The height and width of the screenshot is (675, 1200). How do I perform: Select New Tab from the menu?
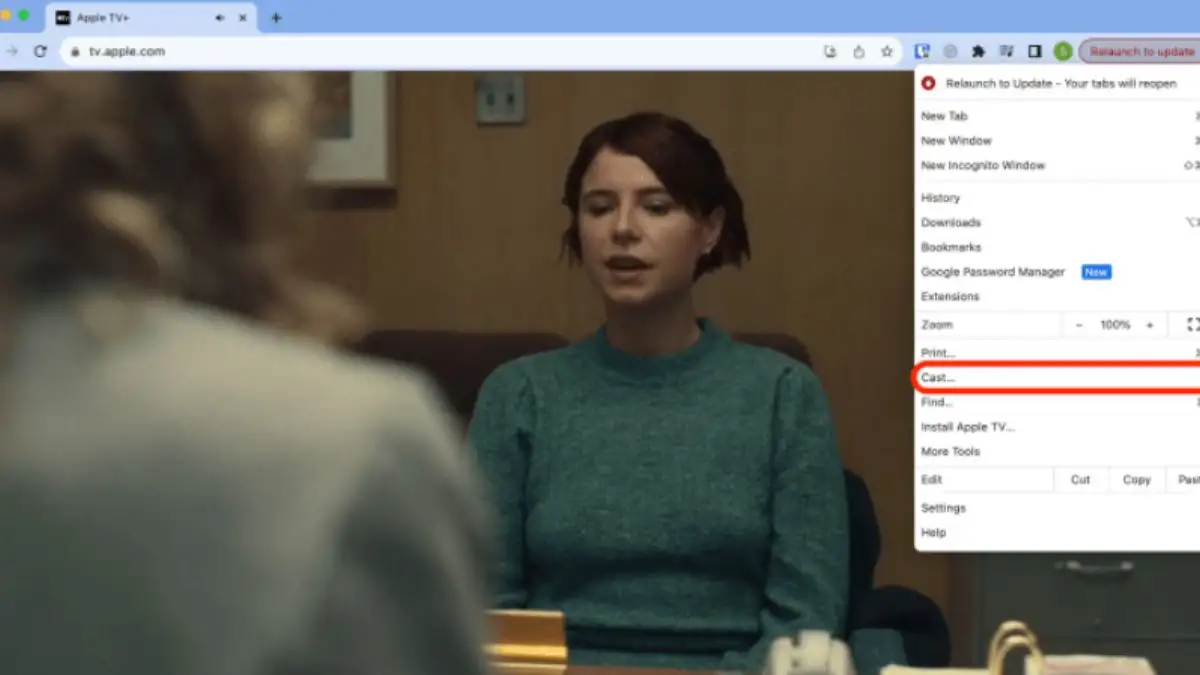pos(1057,116)
